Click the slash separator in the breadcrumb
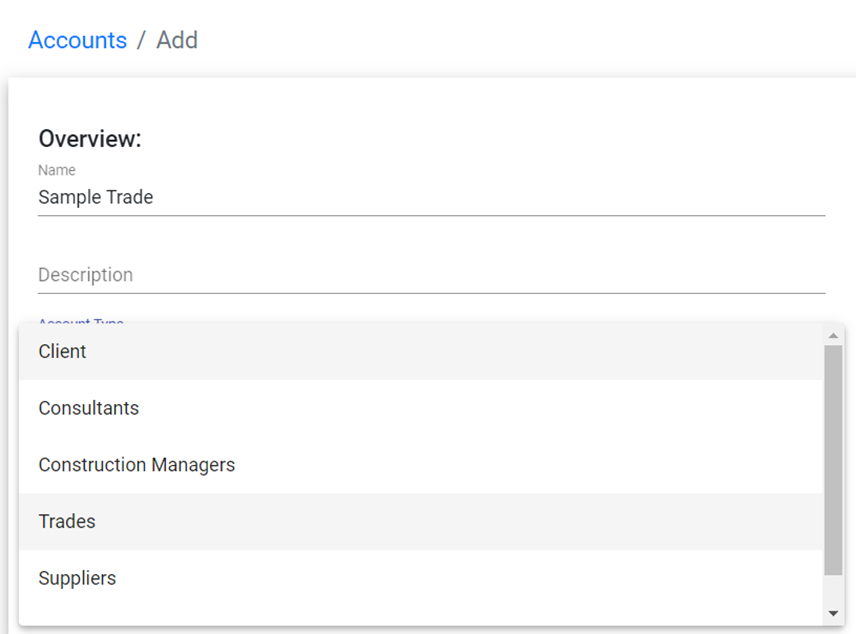The image size is (856, 634). click(x=141, y=40)
